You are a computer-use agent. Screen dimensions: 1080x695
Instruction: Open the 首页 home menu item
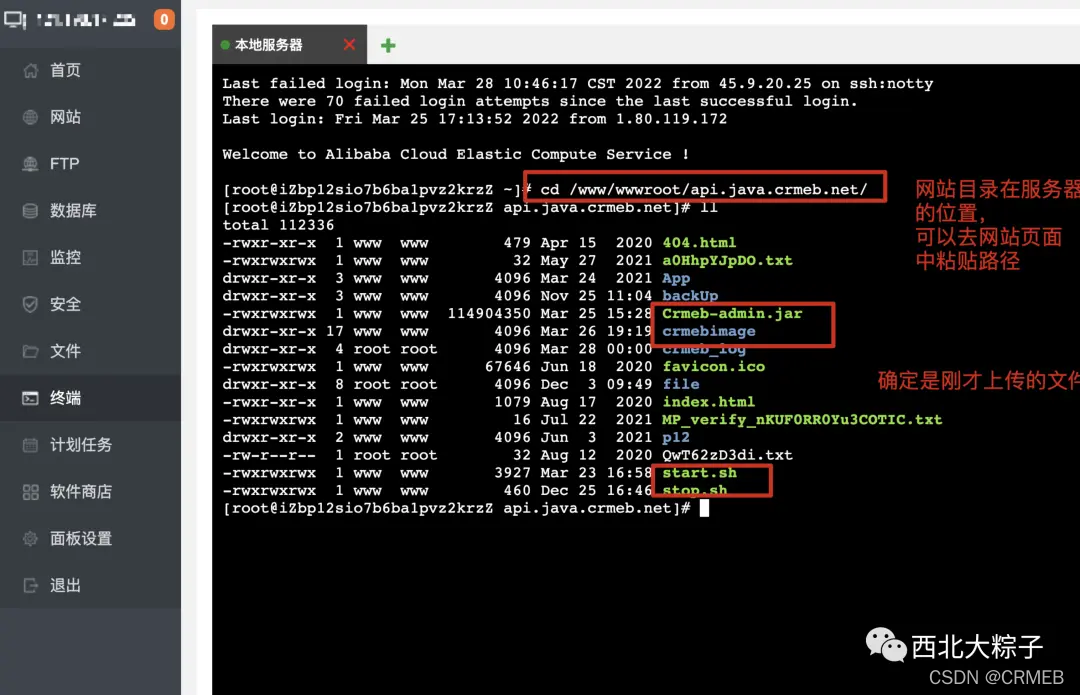coord(90,70)
